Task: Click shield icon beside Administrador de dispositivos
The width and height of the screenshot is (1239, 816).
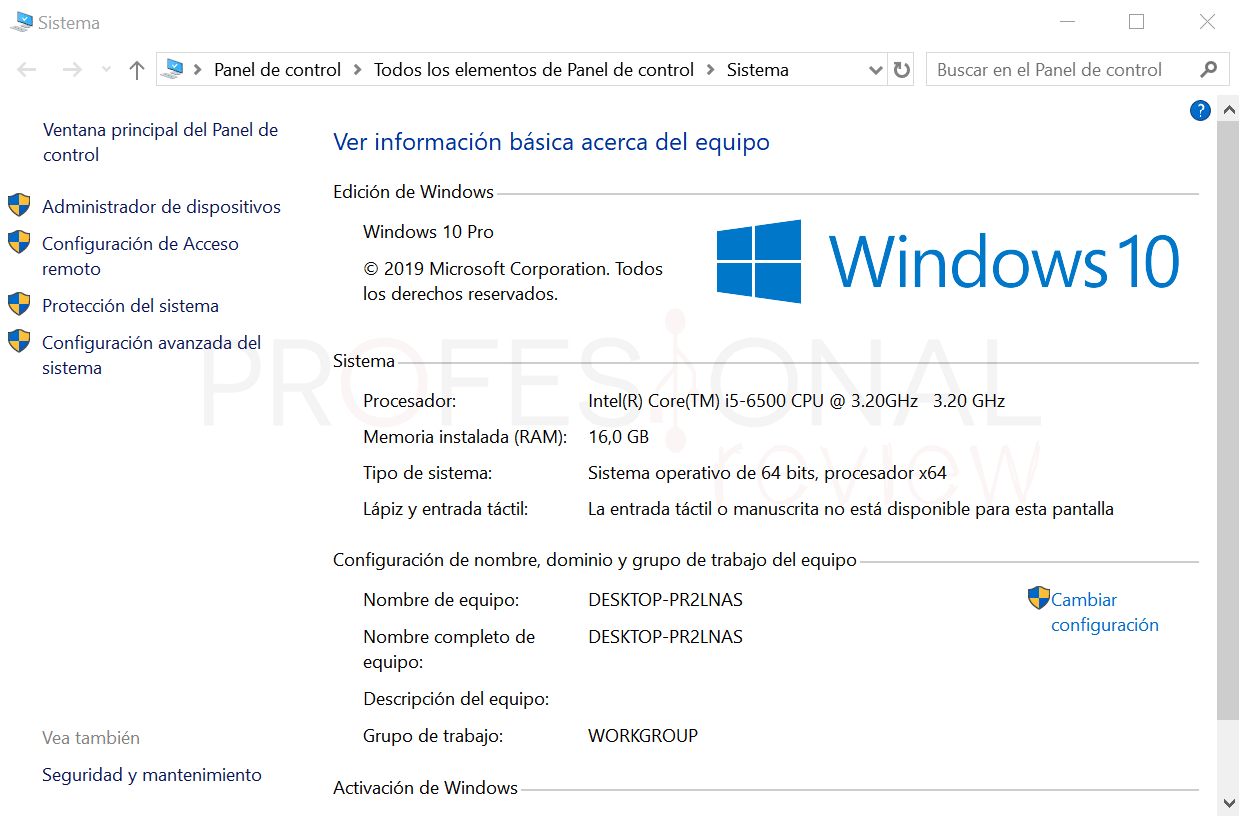Action: coord(19,206)
